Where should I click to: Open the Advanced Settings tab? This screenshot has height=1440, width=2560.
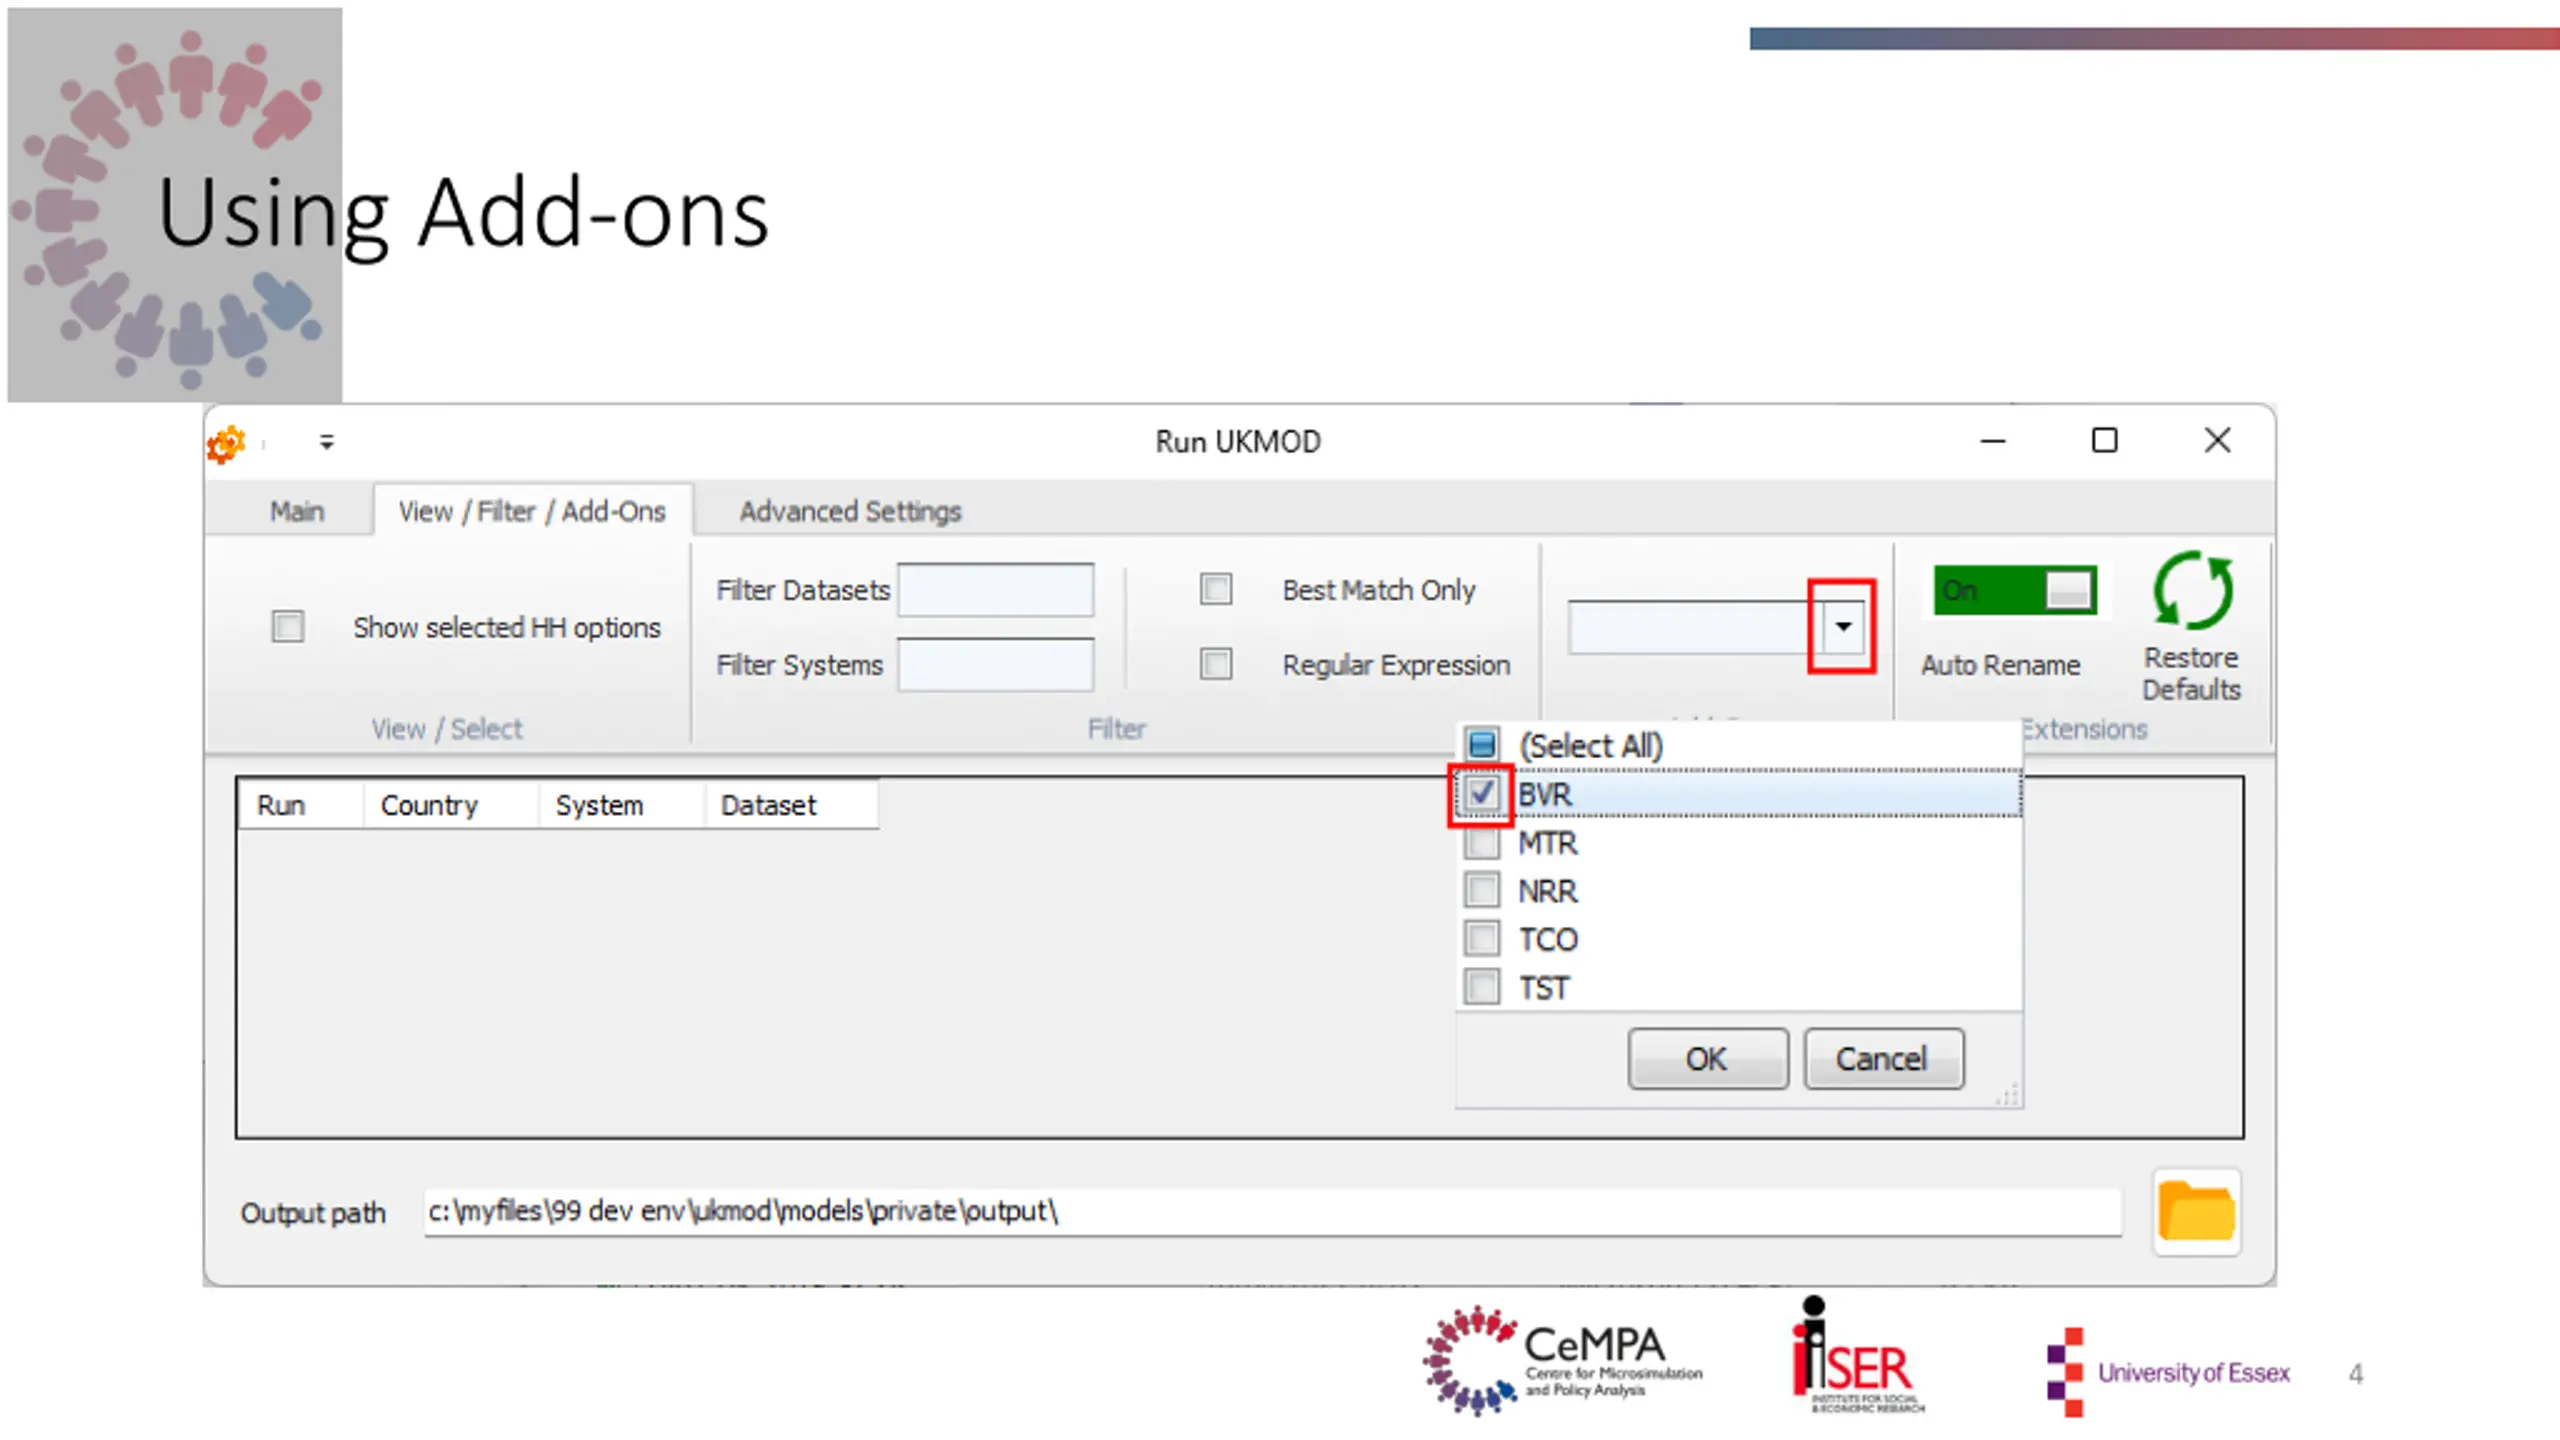click(x=850, y=512)
